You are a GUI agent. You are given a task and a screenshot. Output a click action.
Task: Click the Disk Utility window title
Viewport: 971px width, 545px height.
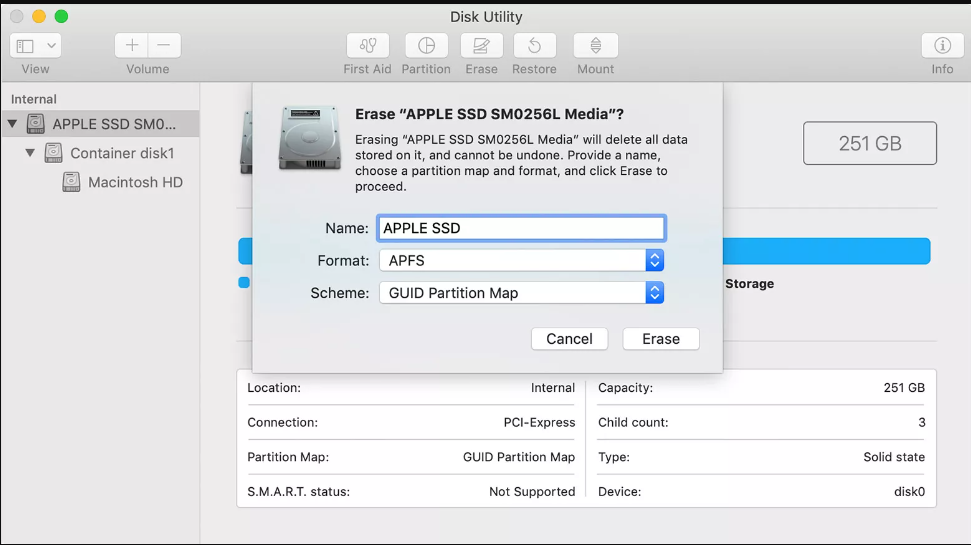point(486,17)
